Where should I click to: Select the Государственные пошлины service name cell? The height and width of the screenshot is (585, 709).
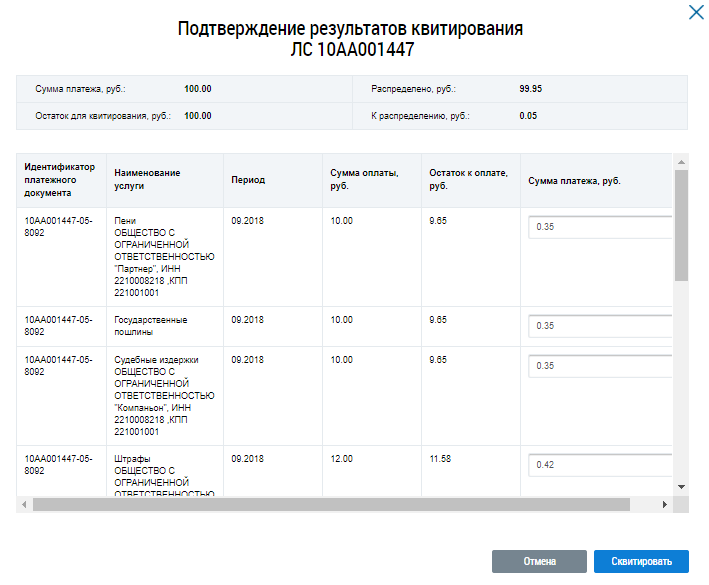[150, 326]
